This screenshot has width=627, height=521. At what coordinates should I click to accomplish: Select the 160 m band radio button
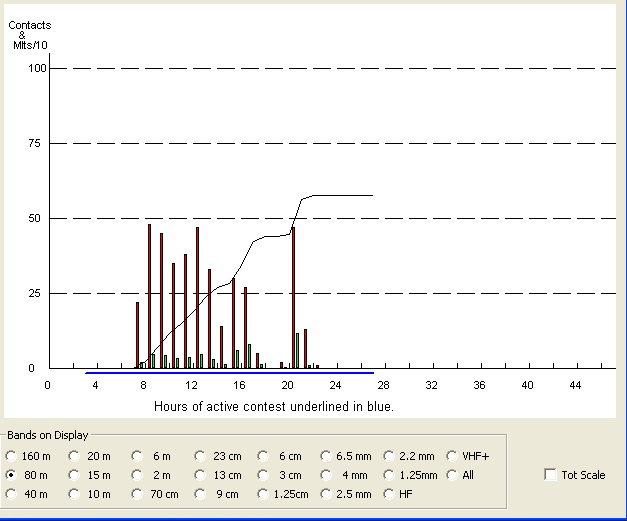12,455
